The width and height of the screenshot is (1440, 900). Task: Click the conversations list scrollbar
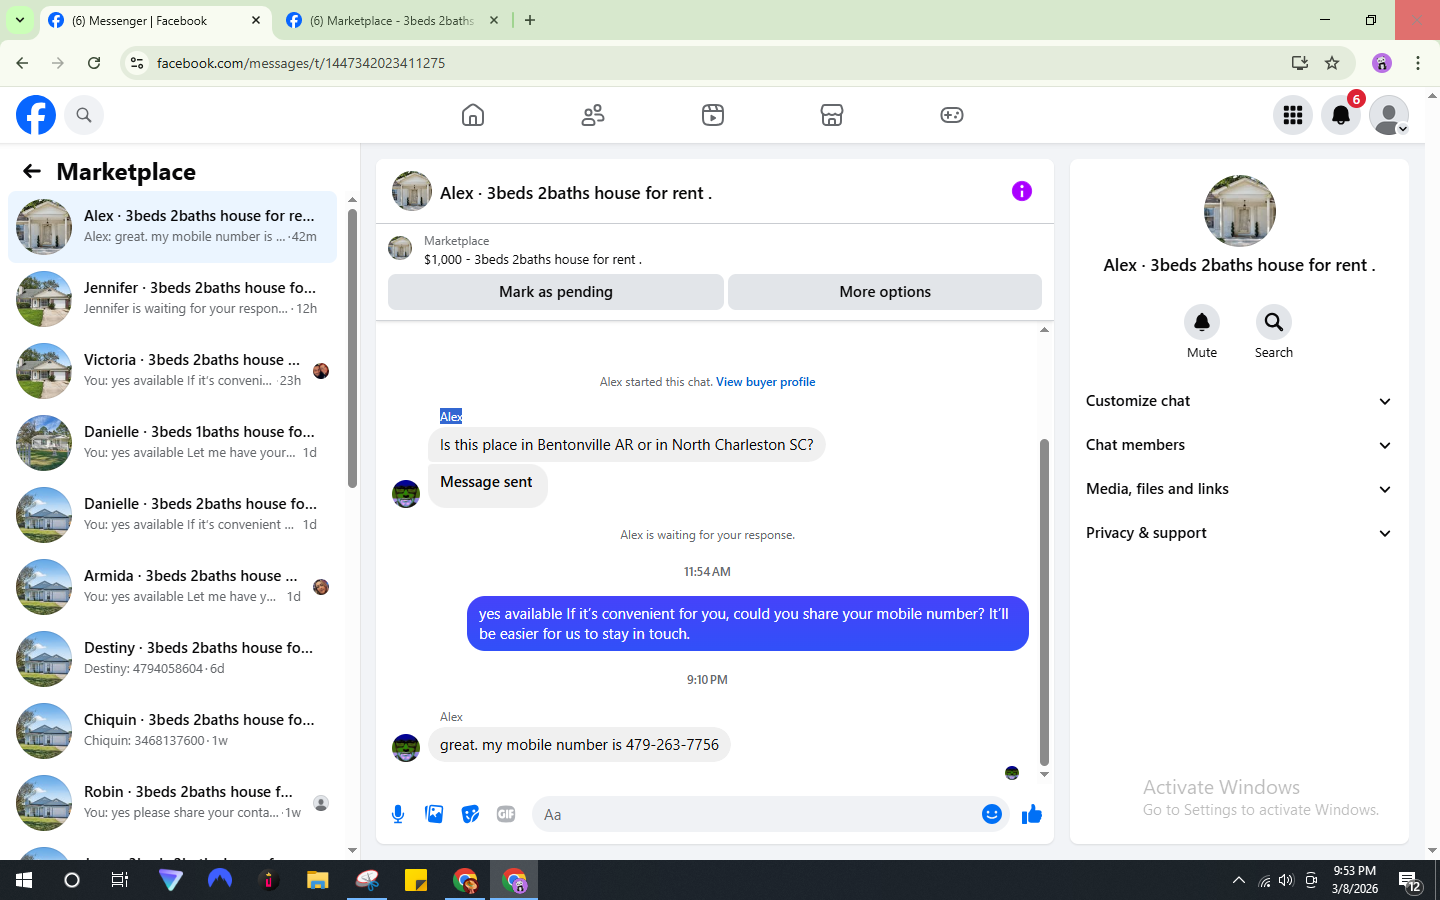click(352, 348)
